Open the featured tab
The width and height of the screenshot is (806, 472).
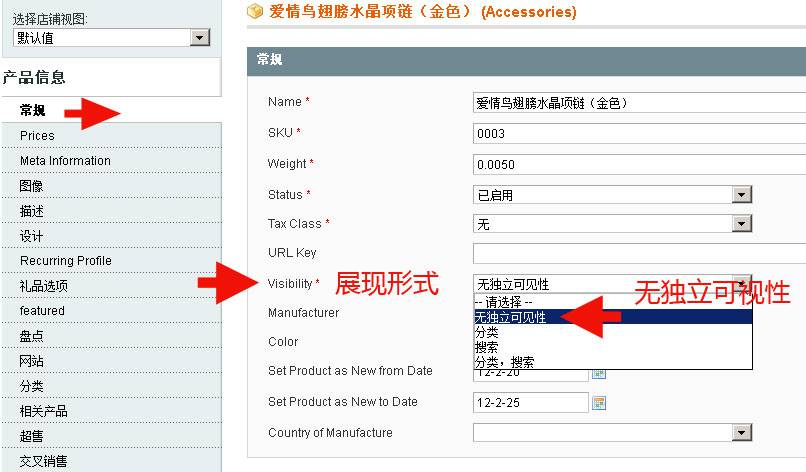coord(112,311)
